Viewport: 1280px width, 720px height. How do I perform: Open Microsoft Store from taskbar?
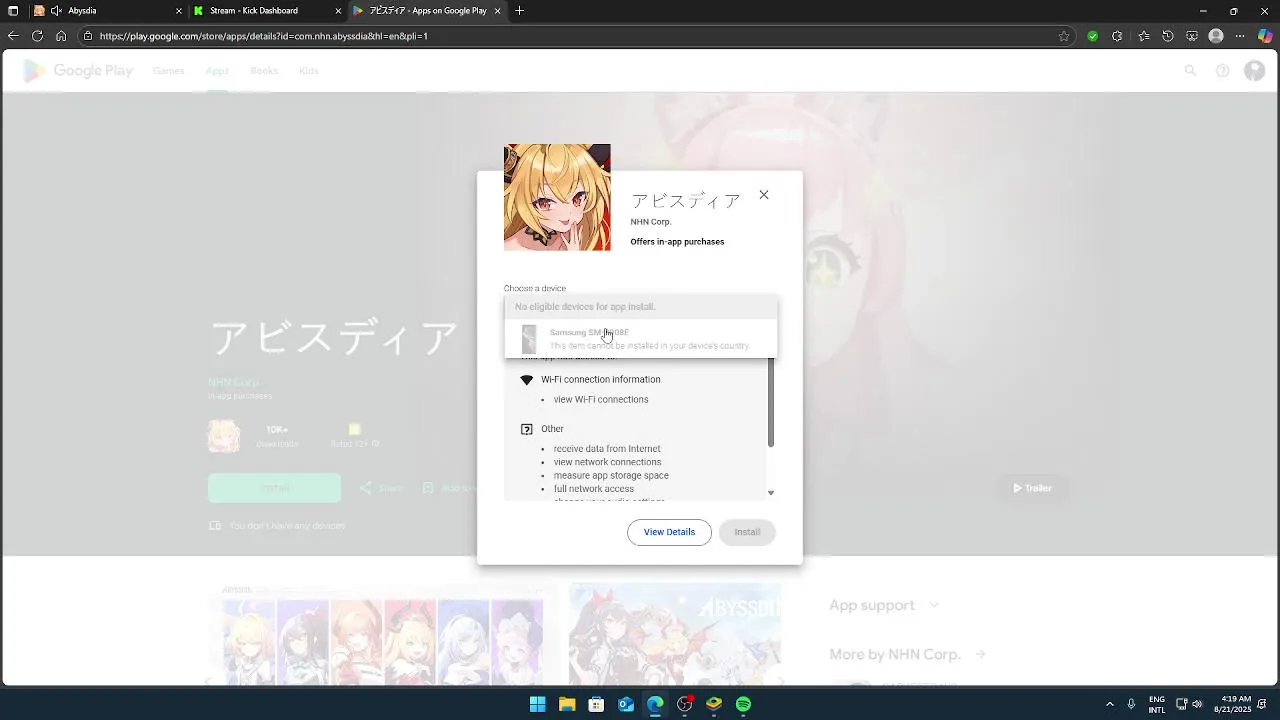pyautogui.click(x=596, y=704)
